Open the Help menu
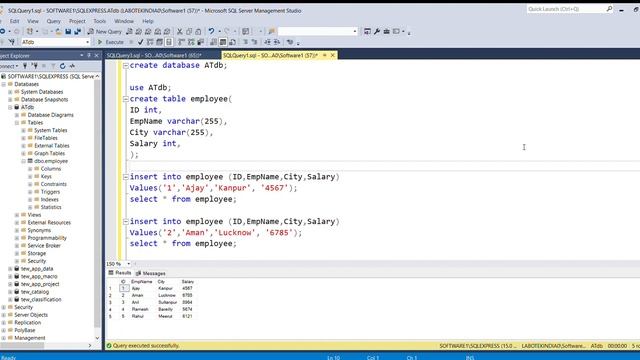The width and height of the screenshot is (640, 360). click(148, 21)
